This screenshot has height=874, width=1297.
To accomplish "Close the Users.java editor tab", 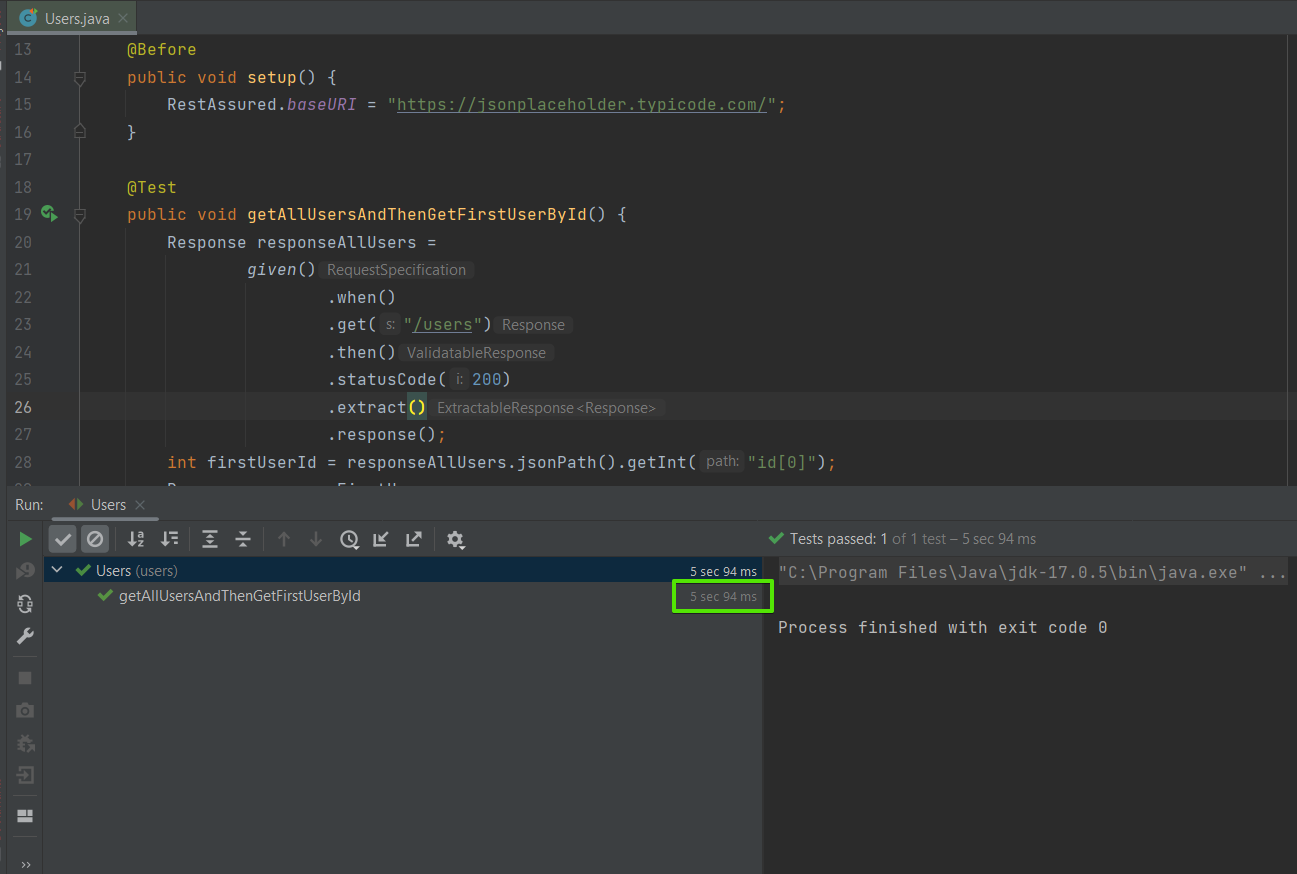I will pos(123,19).
